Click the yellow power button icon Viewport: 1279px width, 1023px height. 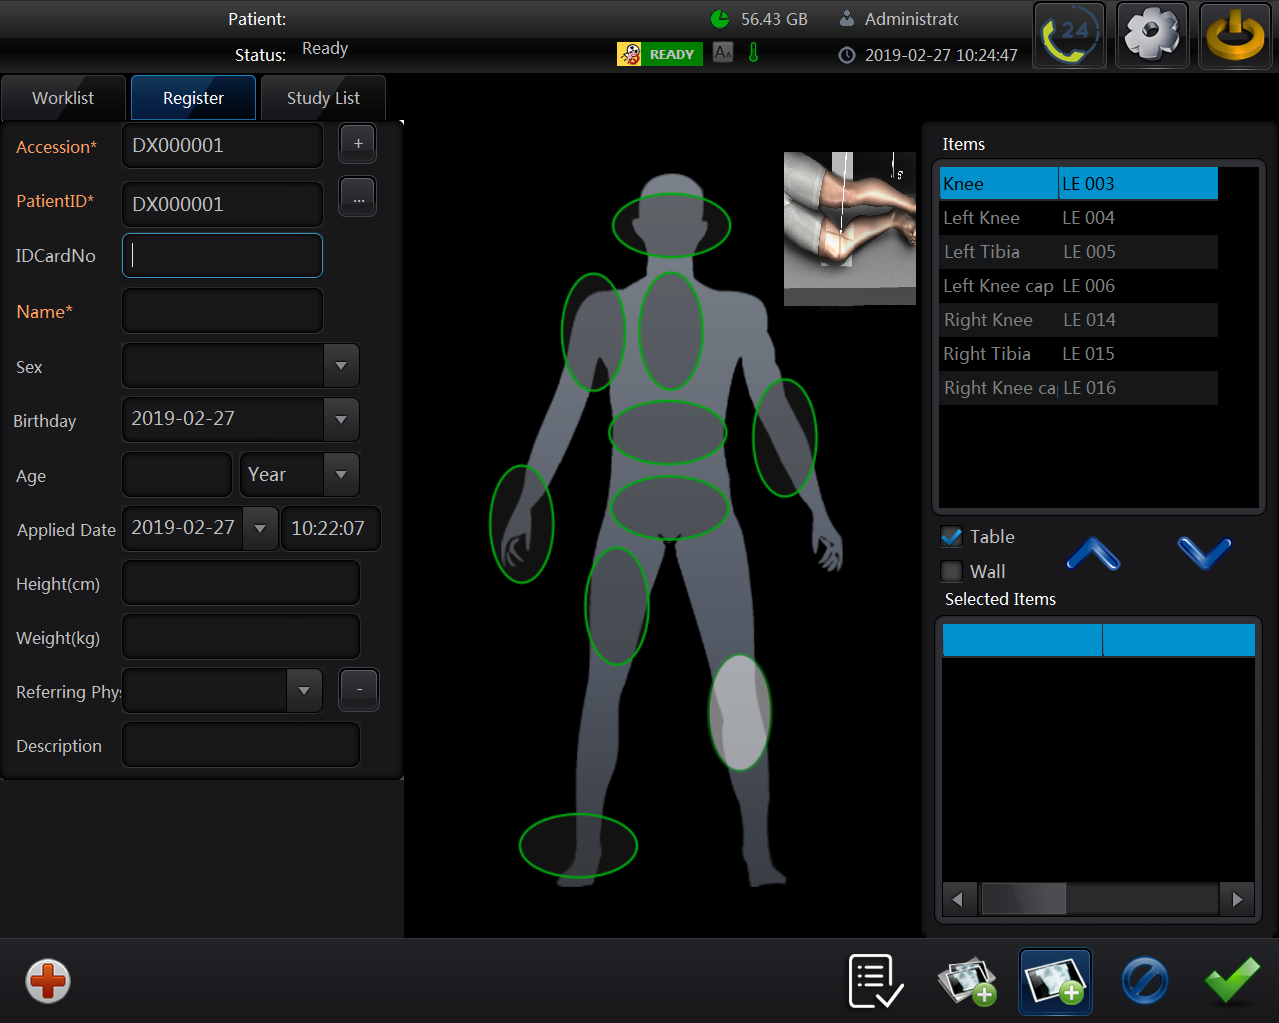[x=1235, y=36]
